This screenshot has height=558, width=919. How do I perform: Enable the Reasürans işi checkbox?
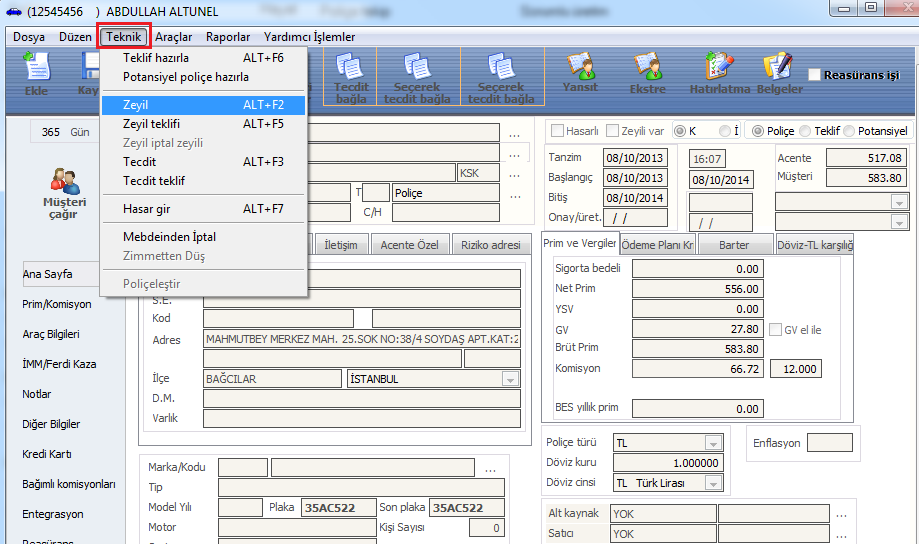815,75
